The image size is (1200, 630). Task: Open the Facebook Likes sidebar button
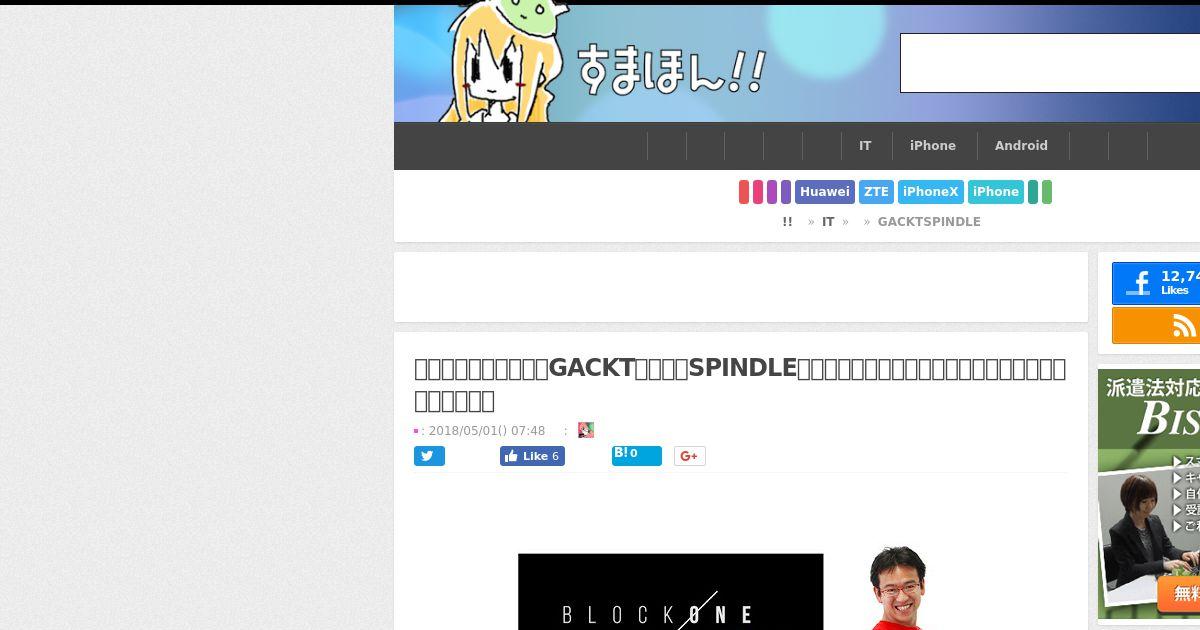tap(1156, 284)
